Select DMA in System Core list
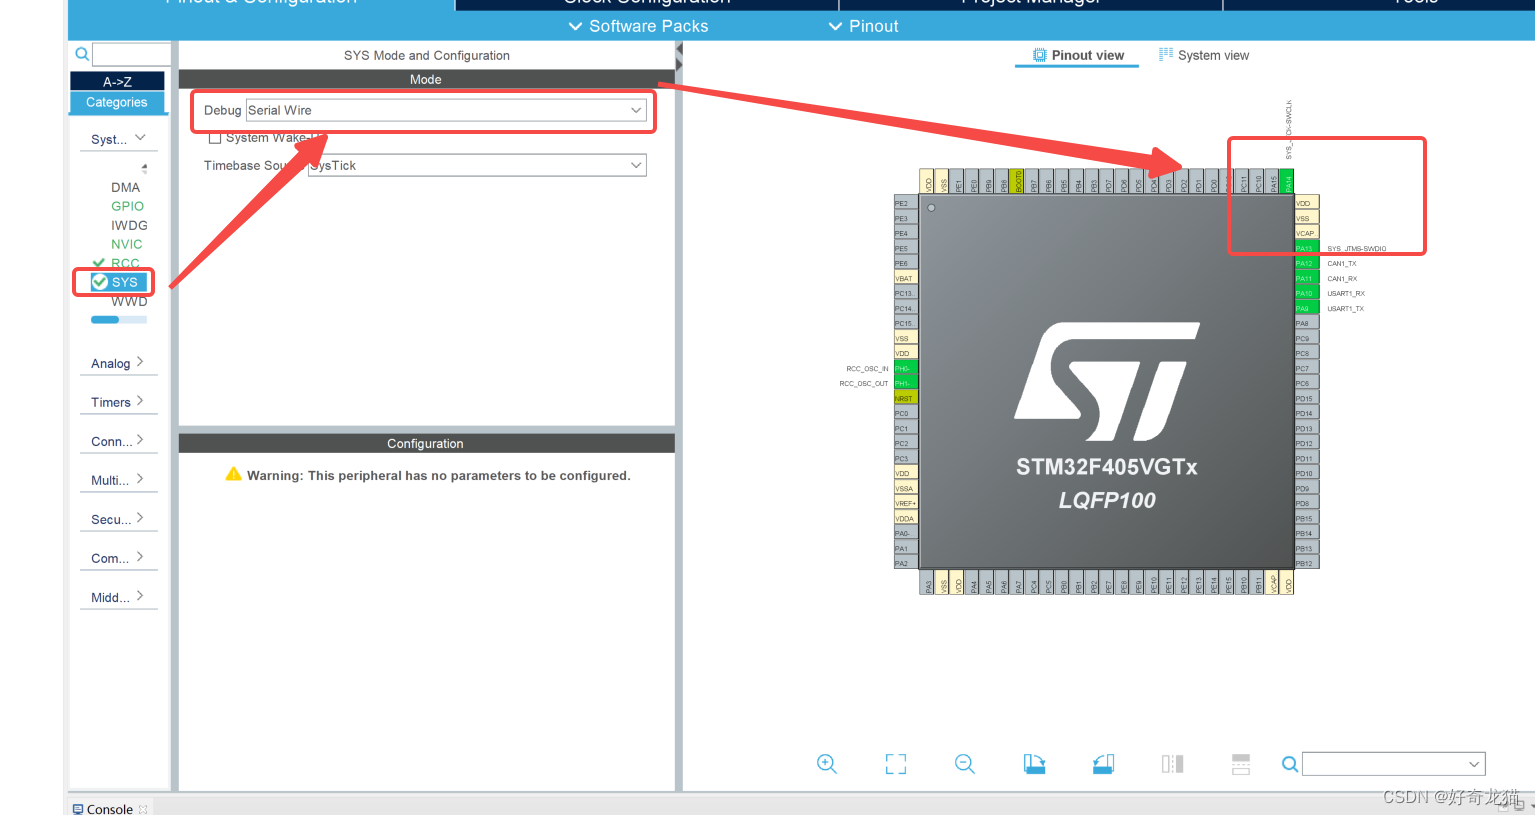 point(126,187)
